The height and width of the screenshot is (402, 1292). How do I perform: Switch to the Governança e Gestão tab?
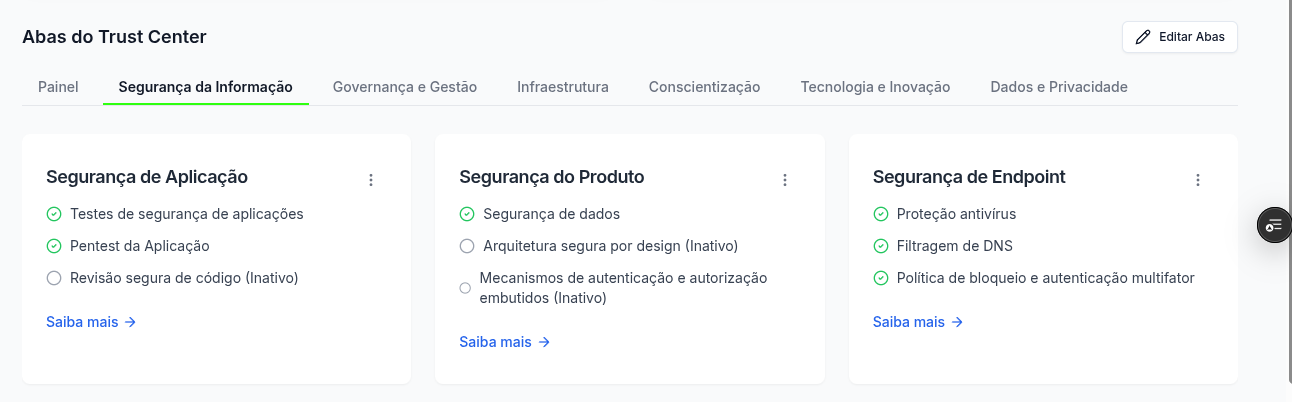[405, 87]
